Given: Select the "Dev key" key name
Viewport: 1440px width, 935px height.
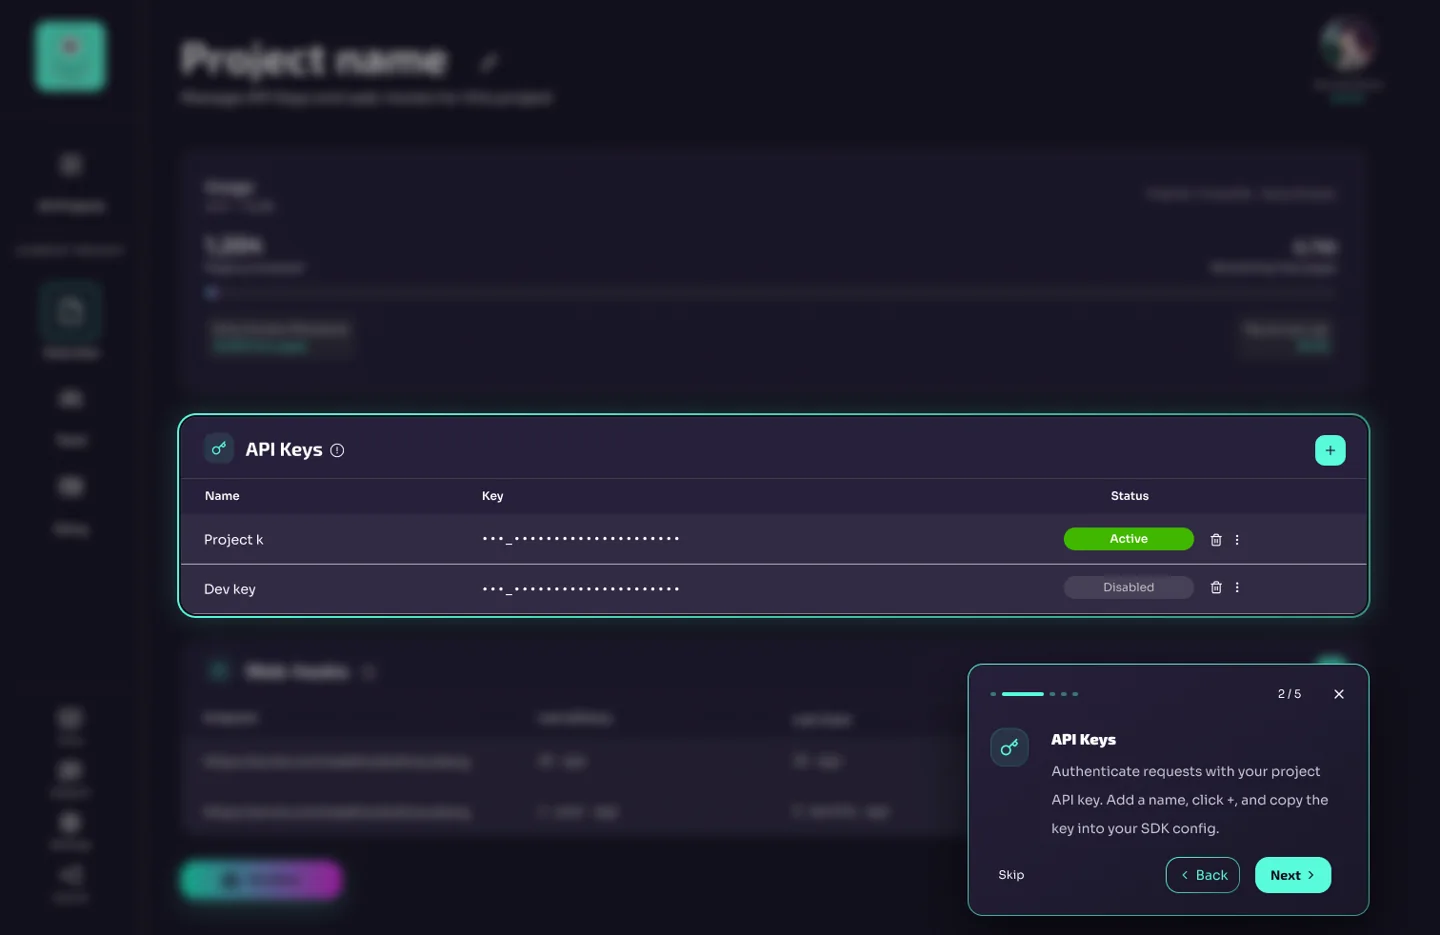Looking at the screenshot, I should (230, 589).
